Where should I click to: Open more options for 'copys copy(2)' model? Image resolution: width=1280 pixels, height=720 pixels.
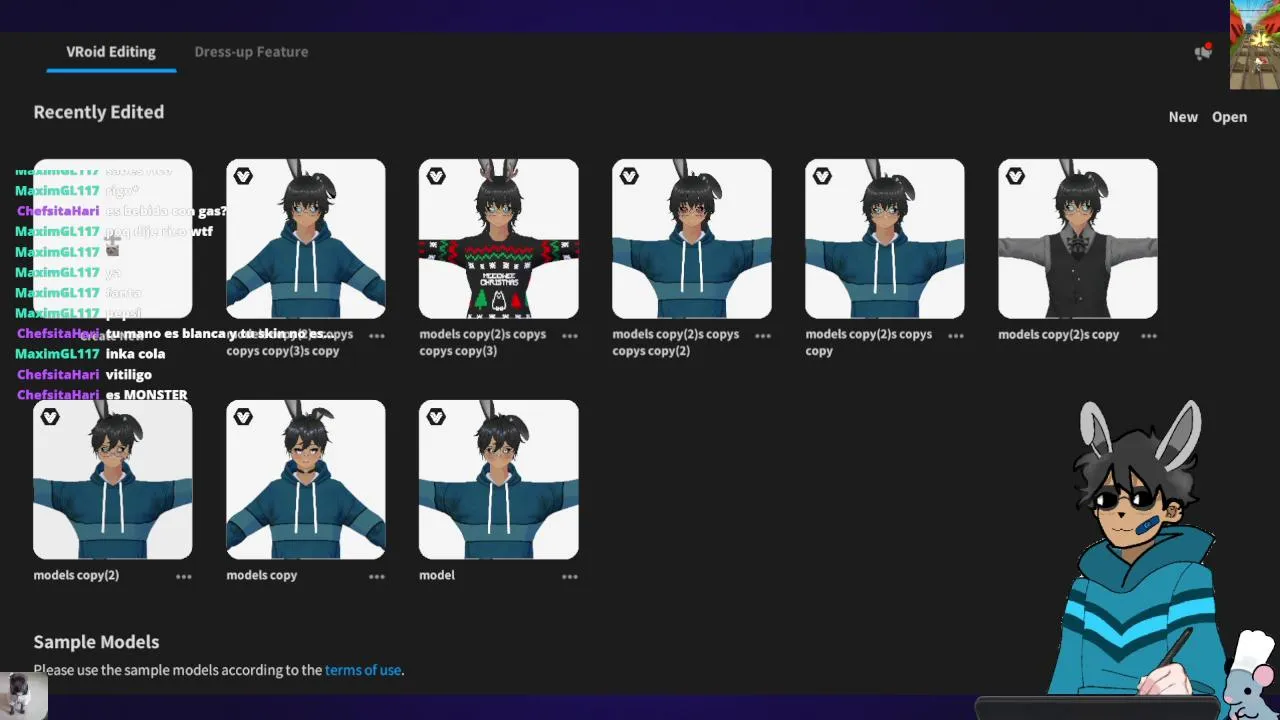tap(763, 336)
